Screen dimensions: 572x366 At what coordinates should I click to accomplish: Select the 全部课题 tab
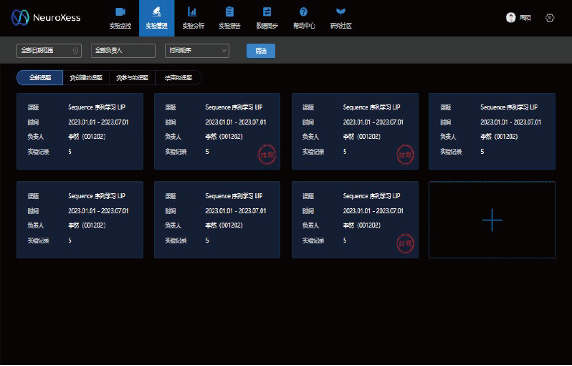point(40,77)
